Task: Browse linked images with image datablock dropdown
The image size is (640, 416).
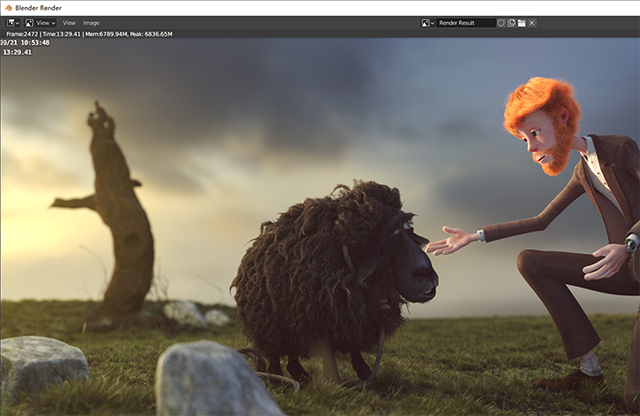Action: [x=428, y=23]
